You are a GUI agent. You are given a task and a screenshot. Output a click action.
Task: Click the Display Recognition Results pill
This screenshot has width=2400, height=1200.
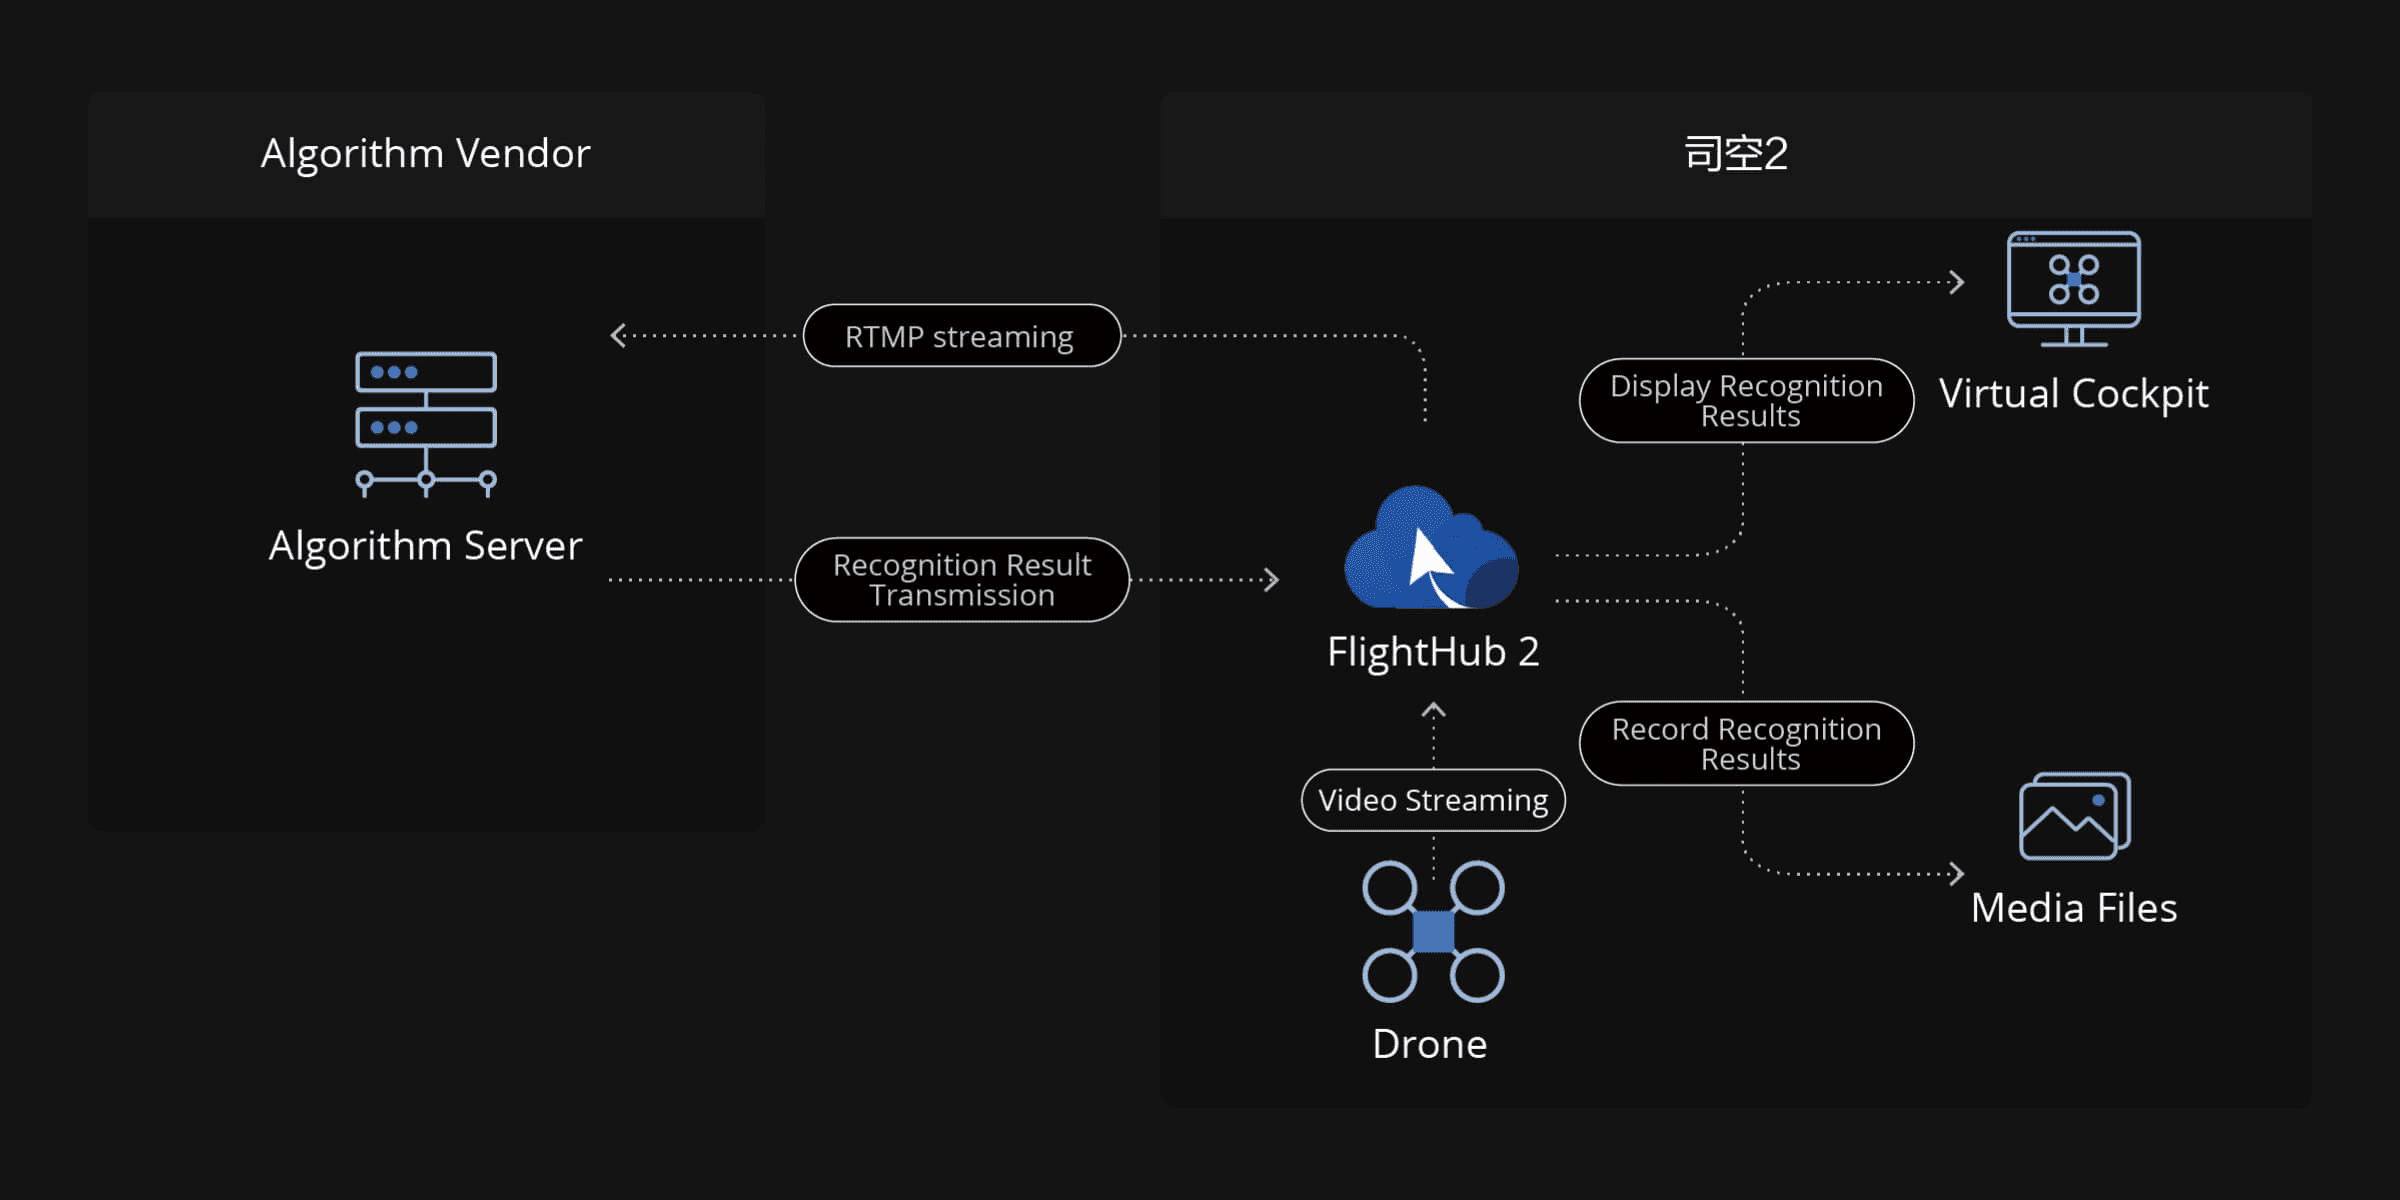point(1746,400)
